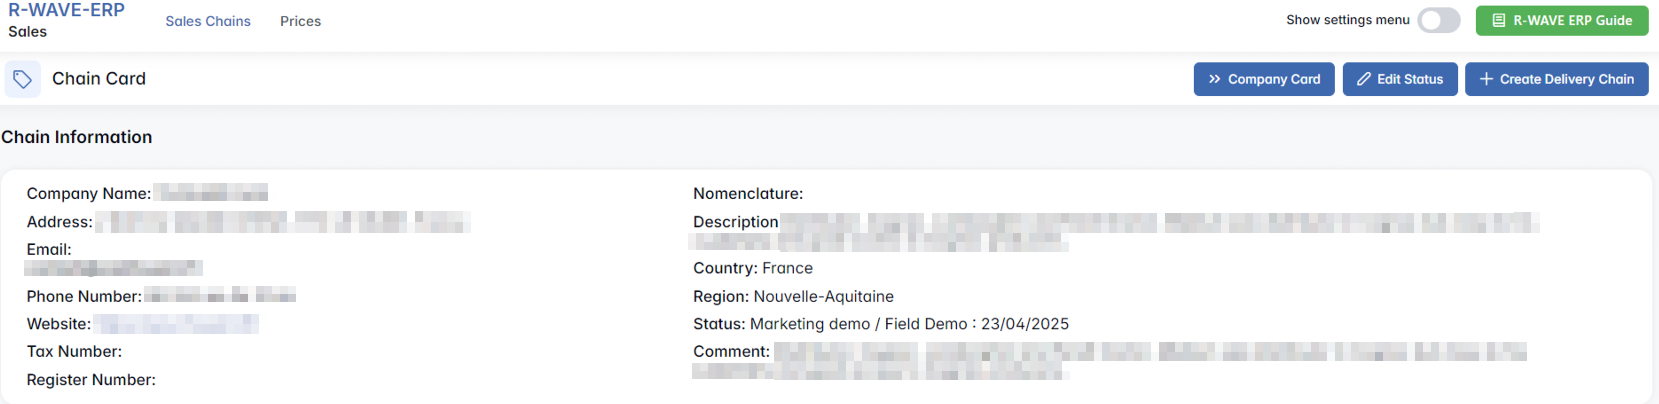Image resolution: width=1659 pixels, height=404 pixels.
Task: Click the Region value Nouvelle-Aquitaine
Action: tap(823, 296)
